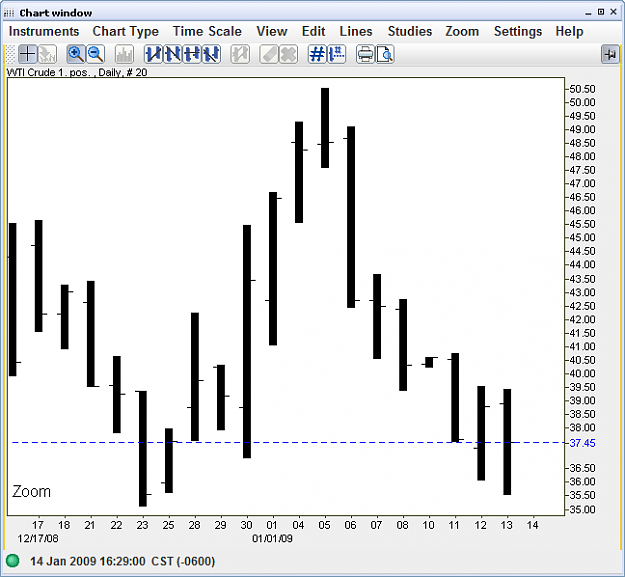The width and height of the screenshot is (625, 577).
Task: Select the horizontal line tool
Action: (x=192, y=54)
